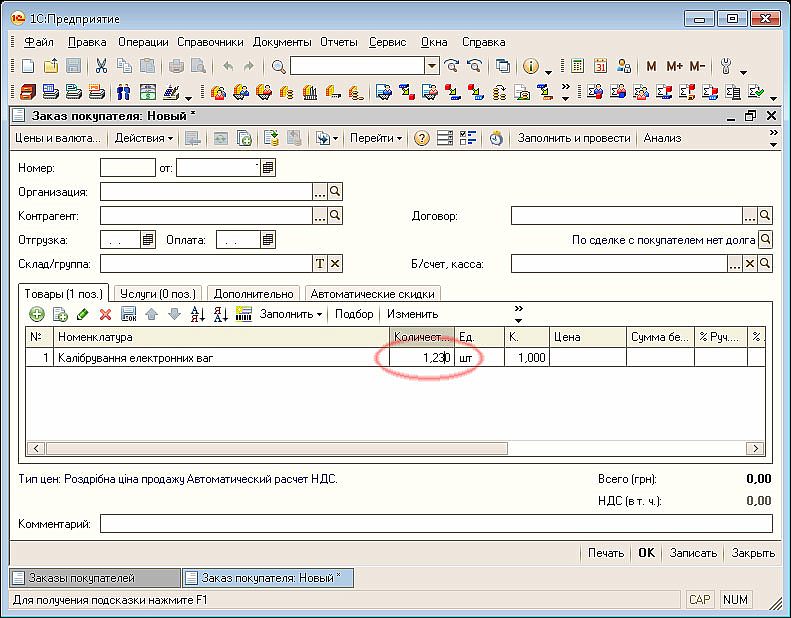Click the copy row icon in Товары
791x618 pixels.
(x=60, y=314)
